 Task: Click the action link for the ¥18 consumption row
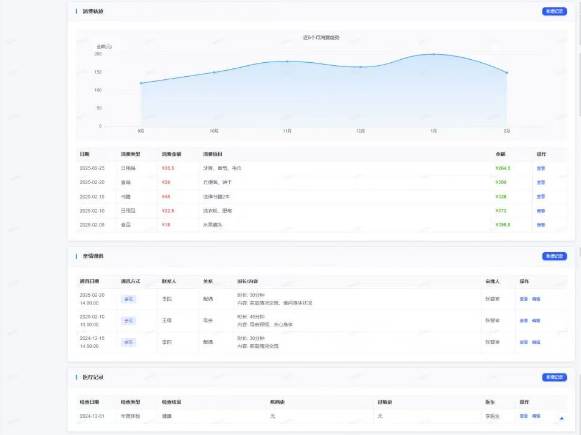[541, 225]
